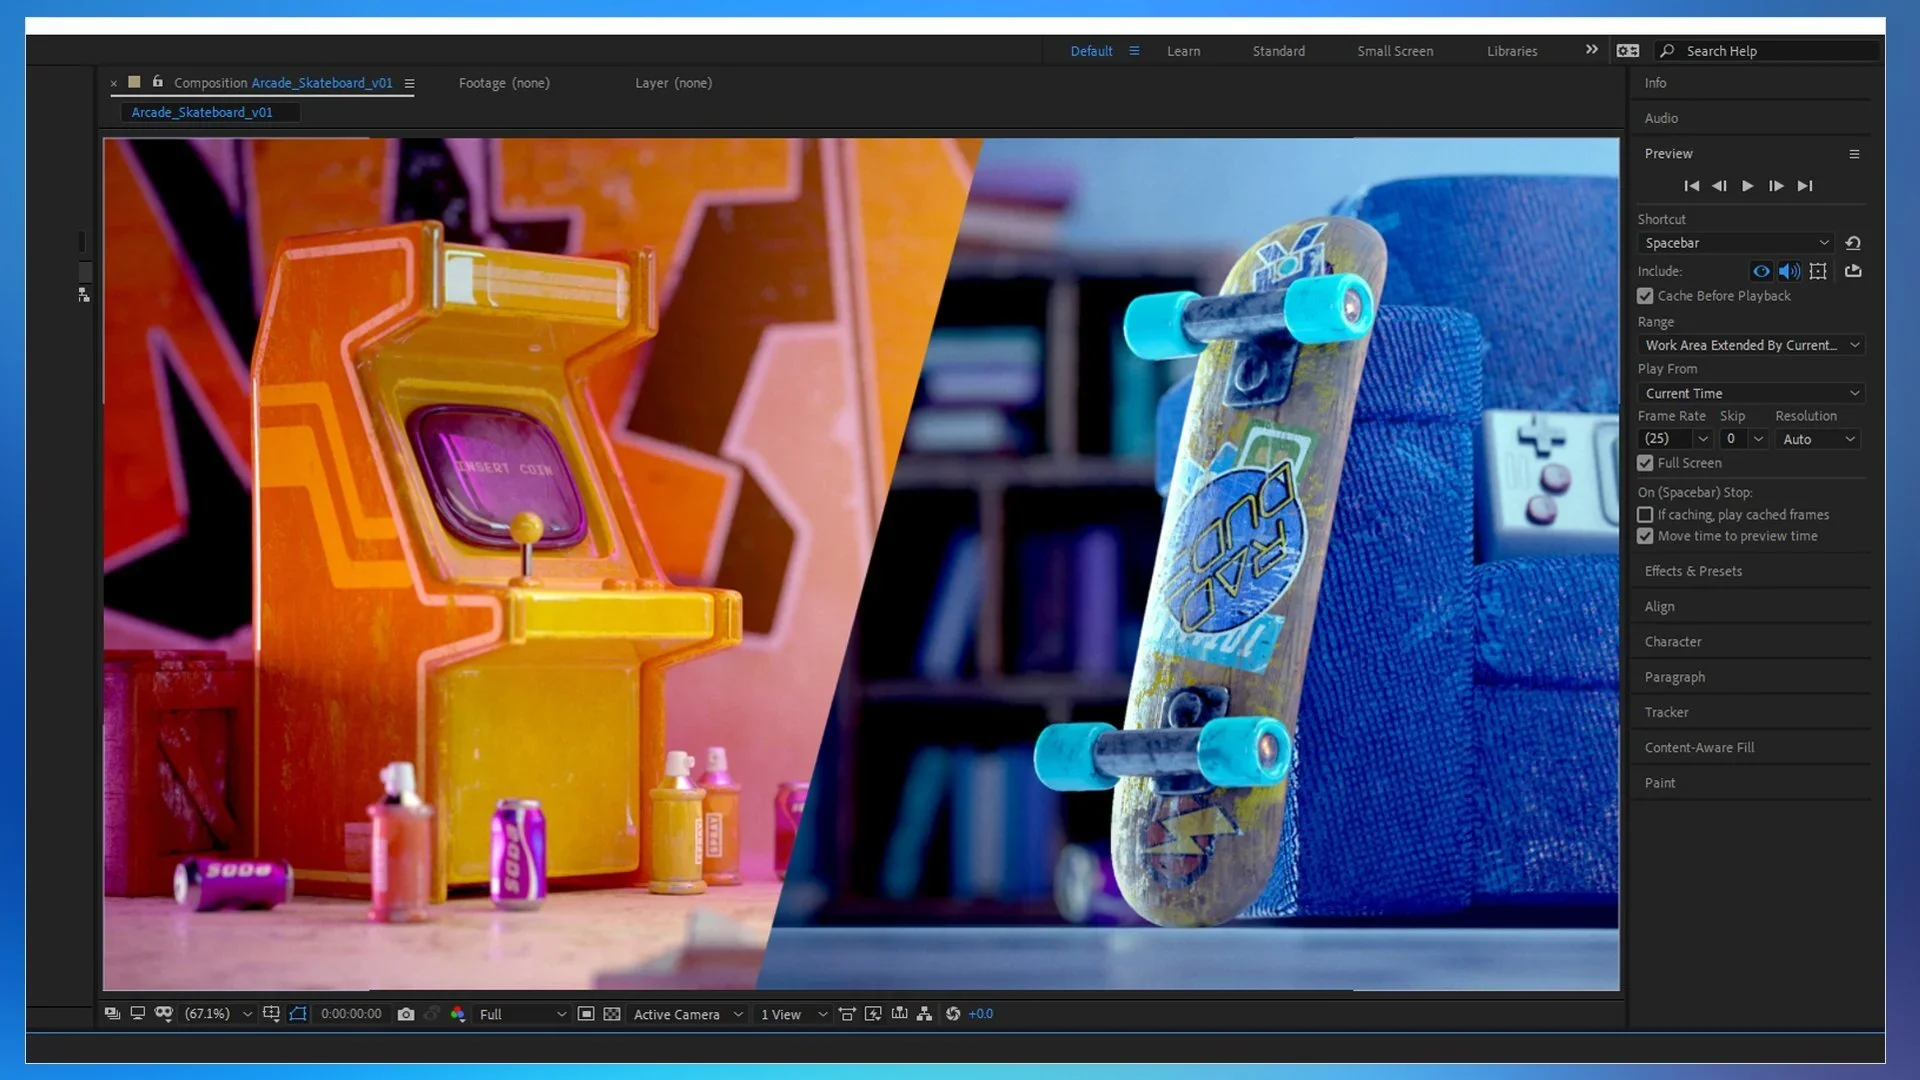This screenshot has height=1080, width=1920.
Task: Open the Full resolution dropdown
Action: point(522,1014)
